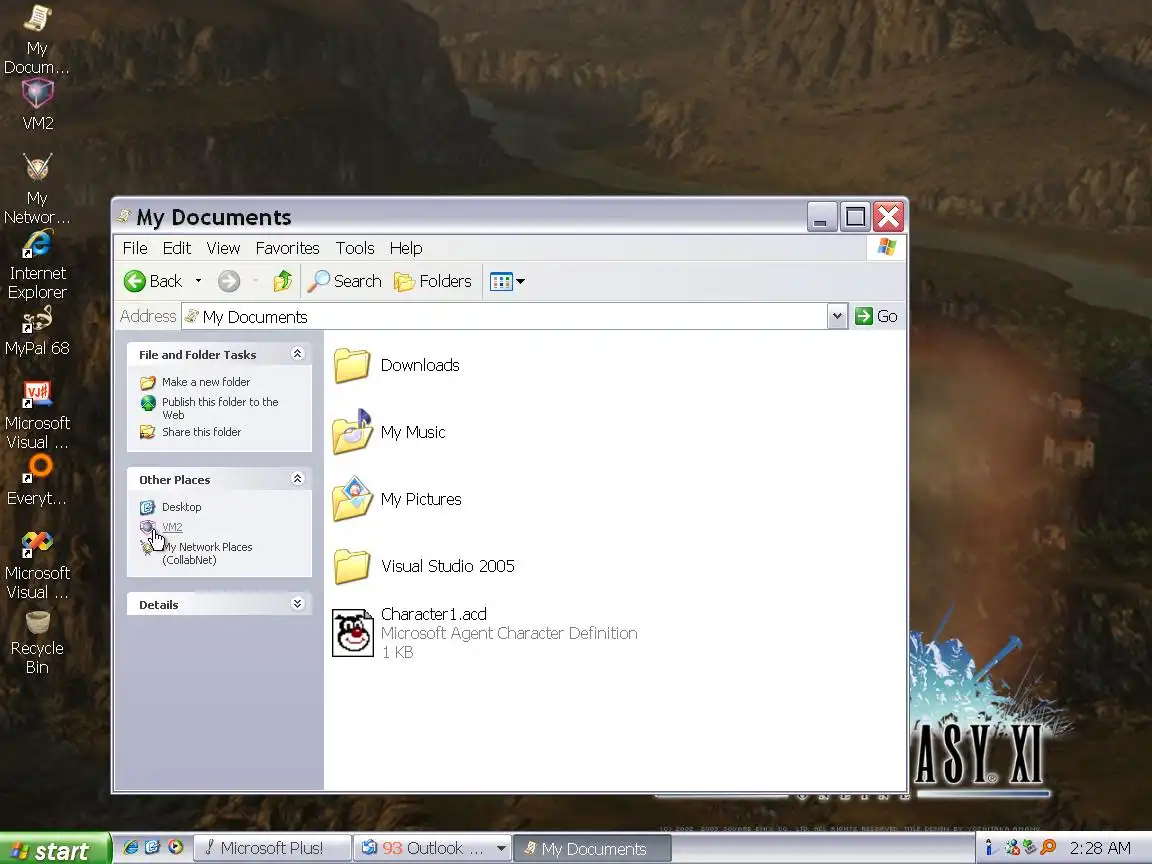Click the Go button
The width and height of the screenshot is (1152, 864).
click(876, 317)
